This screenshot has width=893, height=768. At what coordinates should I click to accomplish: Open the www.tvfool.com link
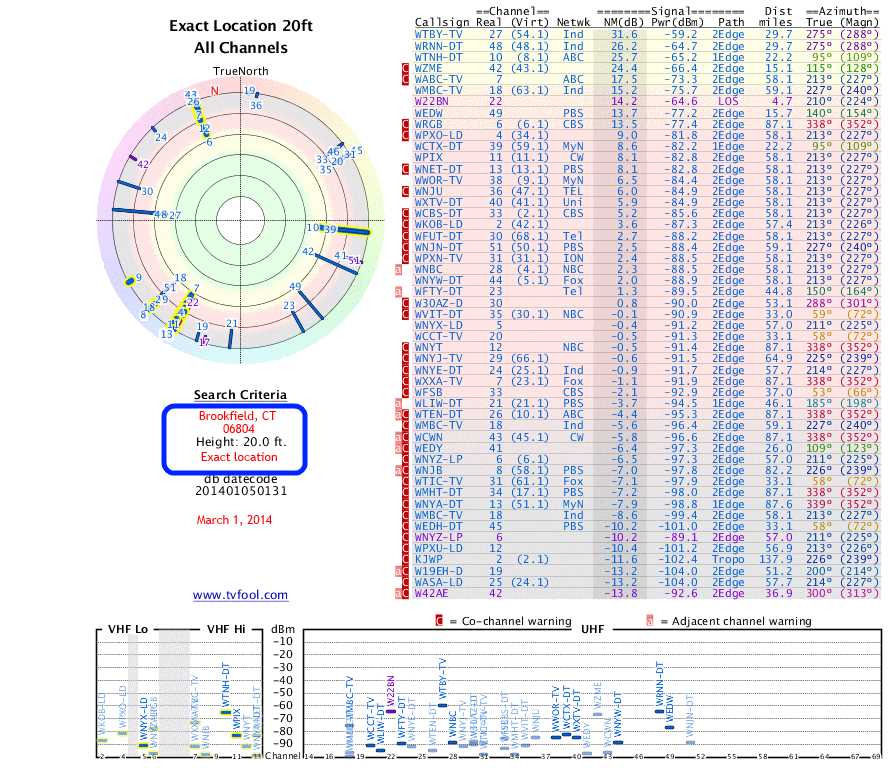(x=240, y=595)
